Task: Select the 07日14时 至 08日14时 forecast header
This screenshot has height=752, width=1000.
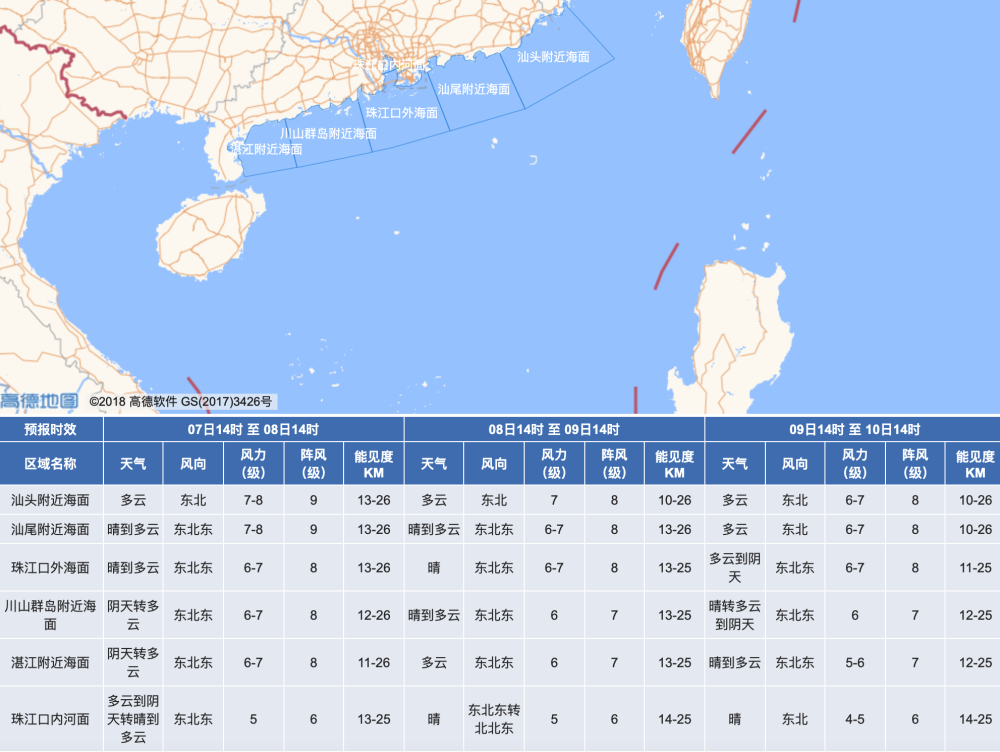Action: pos(254,430)
